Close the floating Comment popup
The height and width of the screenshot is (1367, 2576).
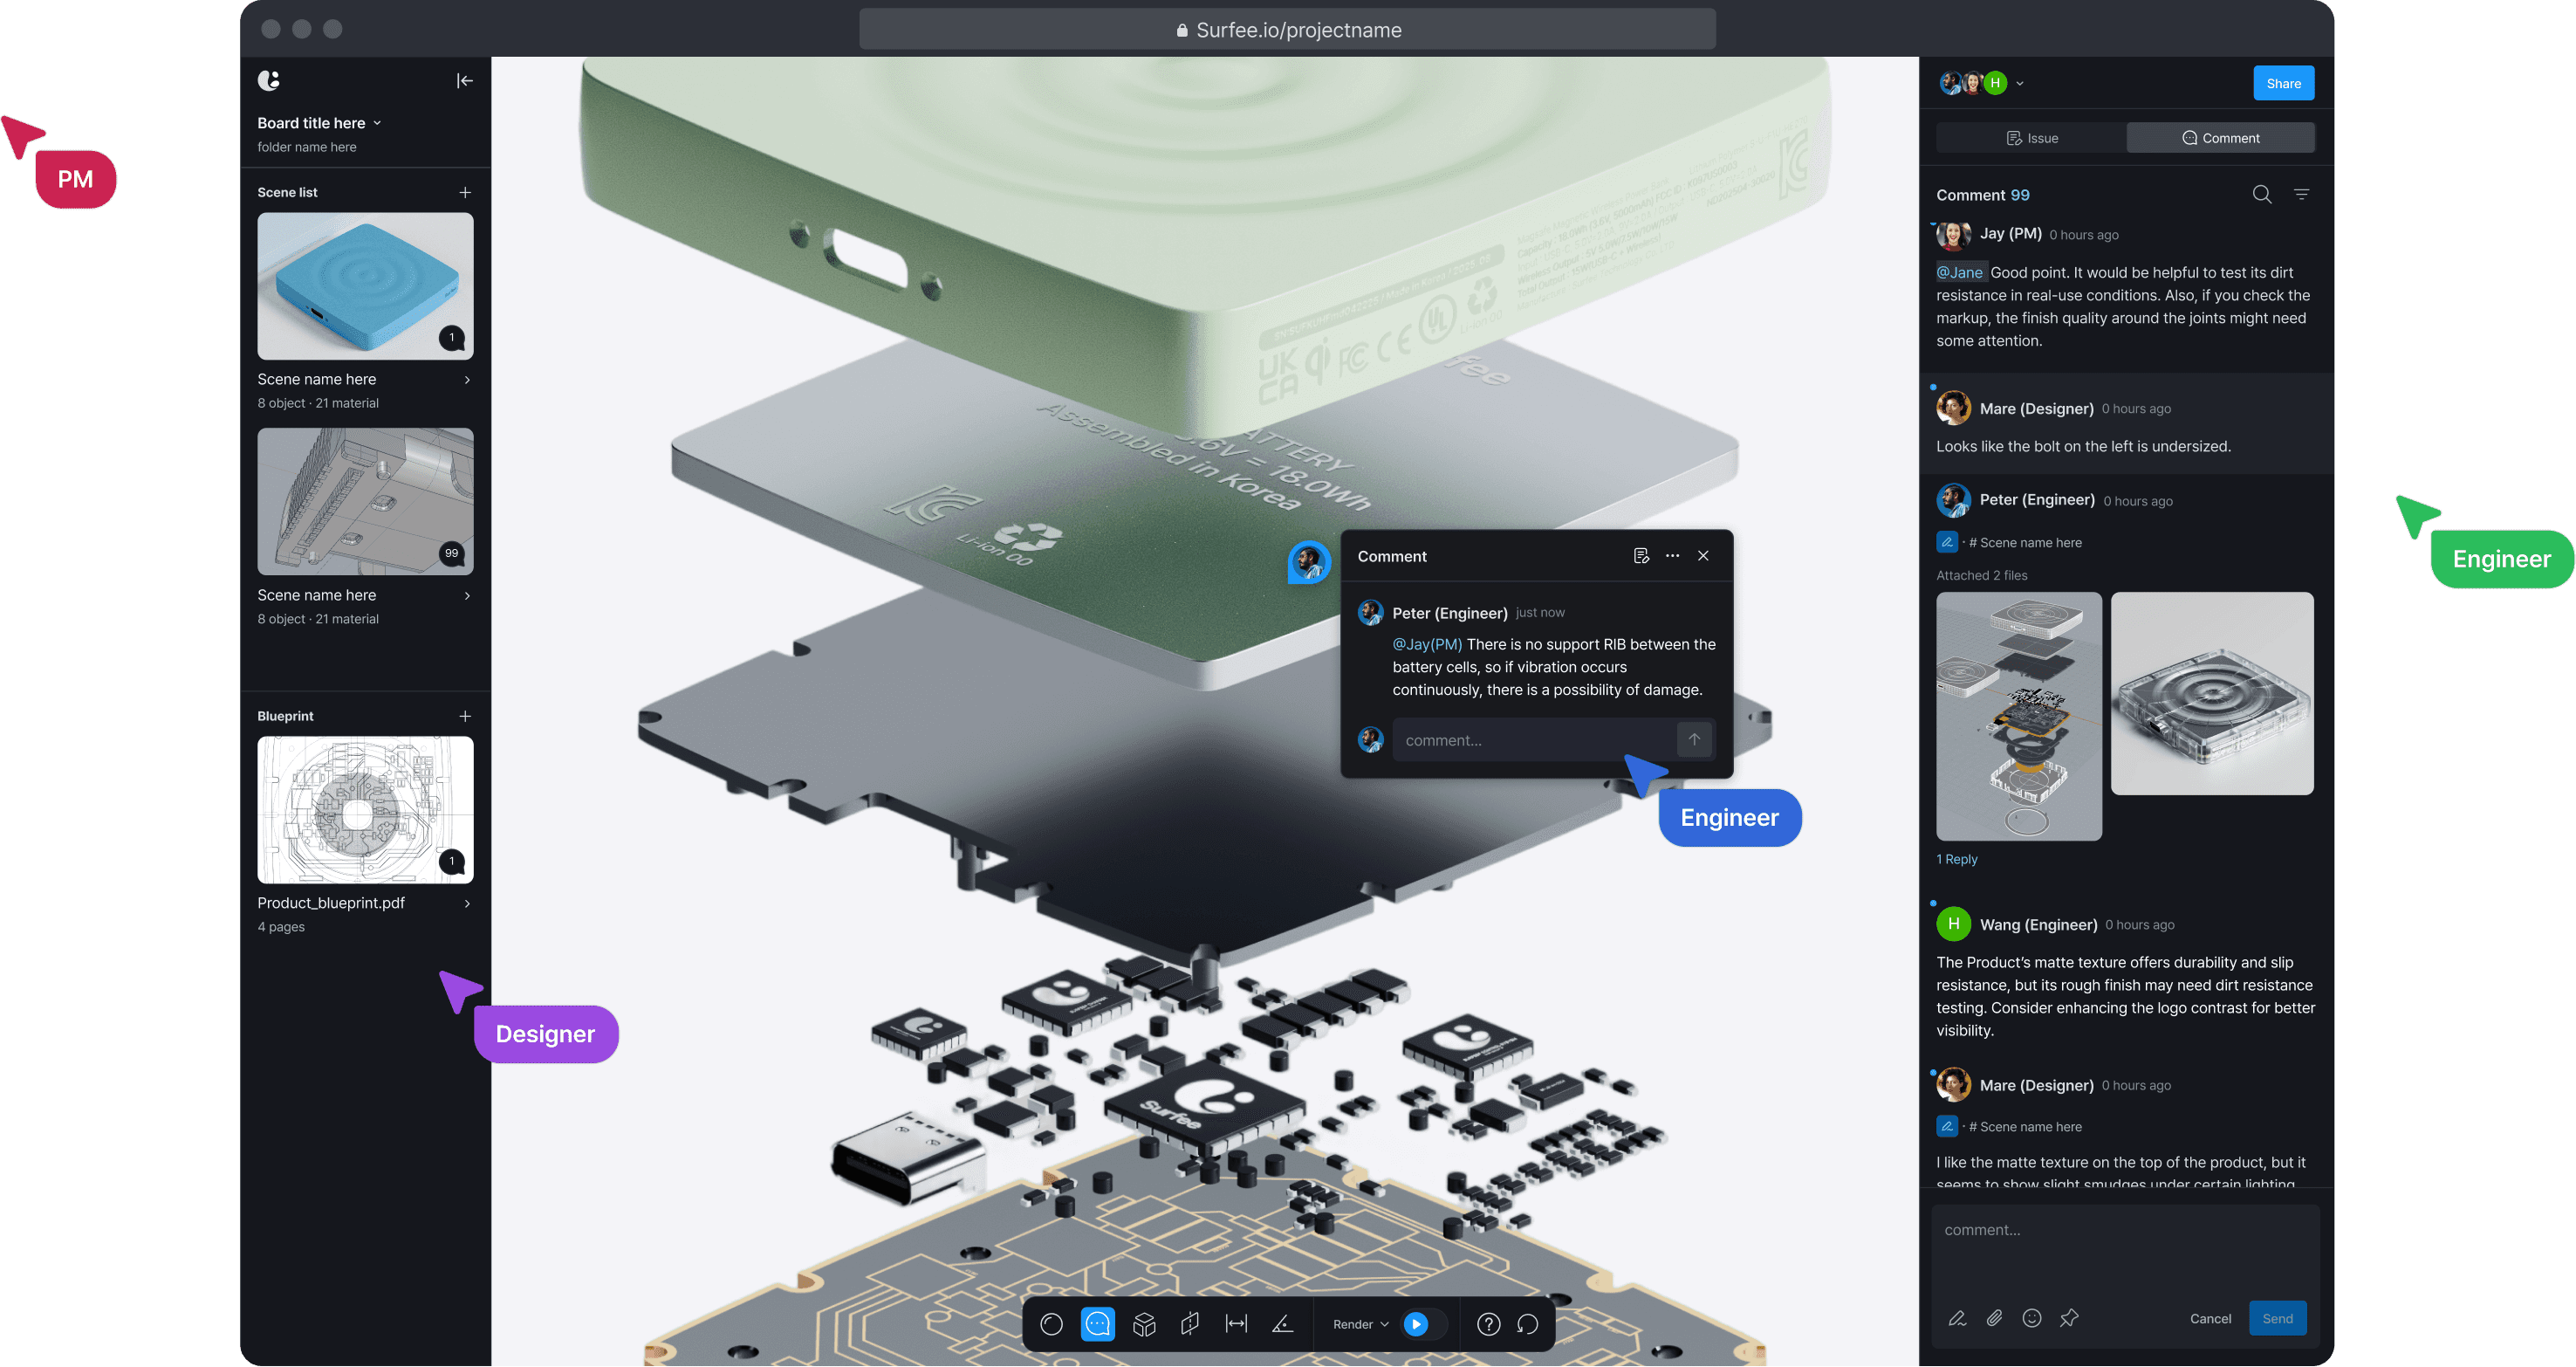coord(1703,556)
